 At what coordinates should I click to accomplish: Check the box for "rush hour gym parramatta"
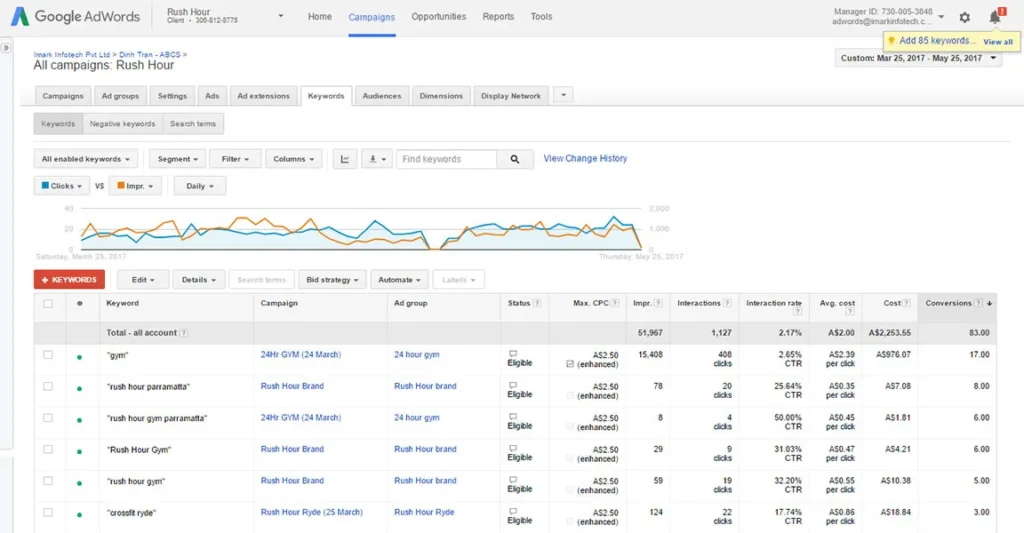(48, 417)
